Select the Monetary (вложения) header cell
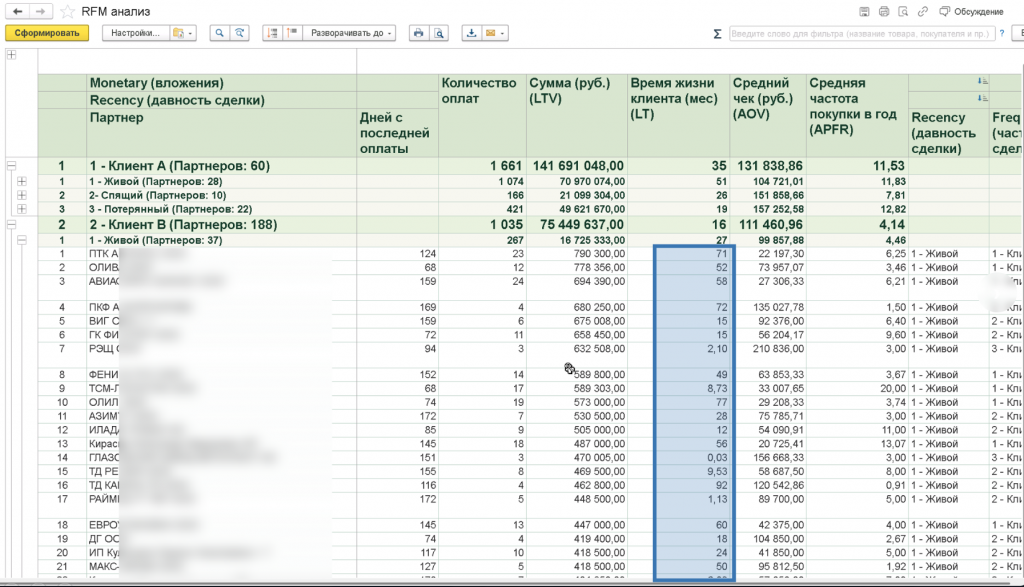Image resolution: width=1024 pixels, height=587 pixels. (x=222, y=83)
